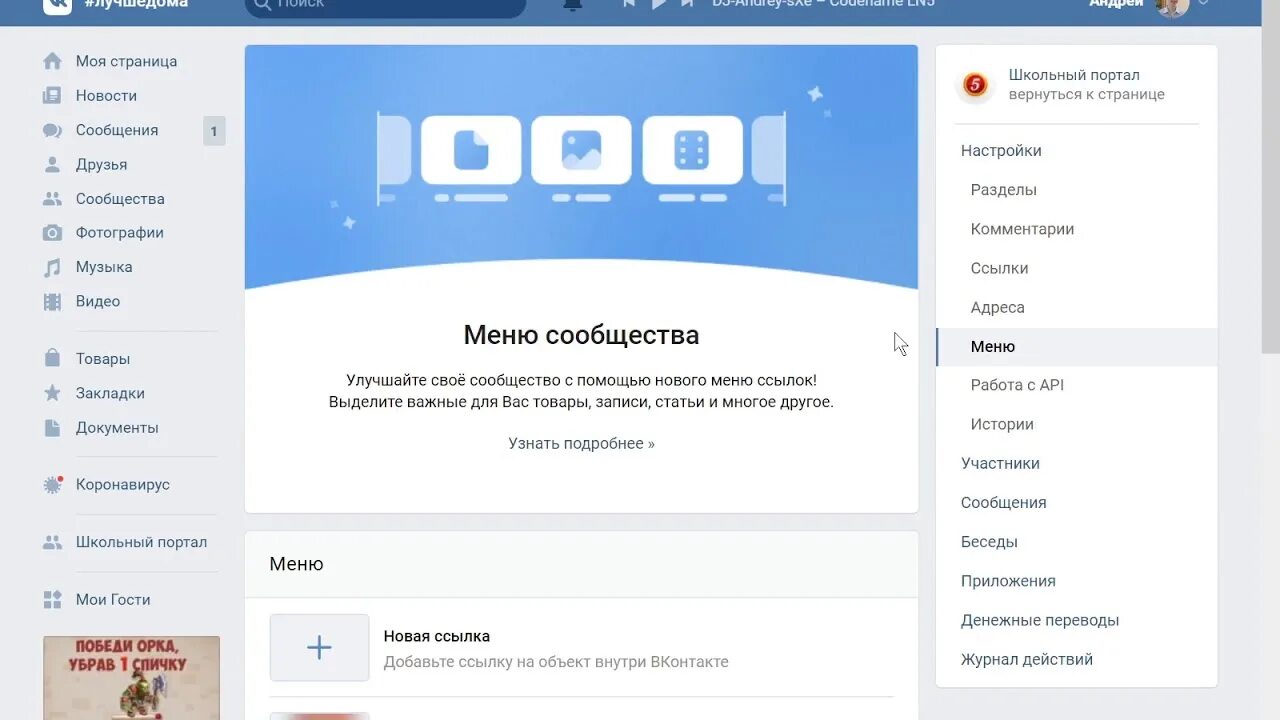Click the VK logo in the header
This screenshot has height=720, width=1280.
[56, 4]
